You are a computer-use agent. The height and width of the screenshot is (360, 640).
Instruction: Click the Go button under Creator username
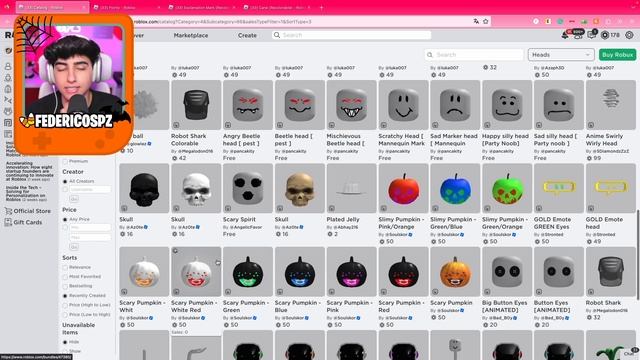coord(74,199)
